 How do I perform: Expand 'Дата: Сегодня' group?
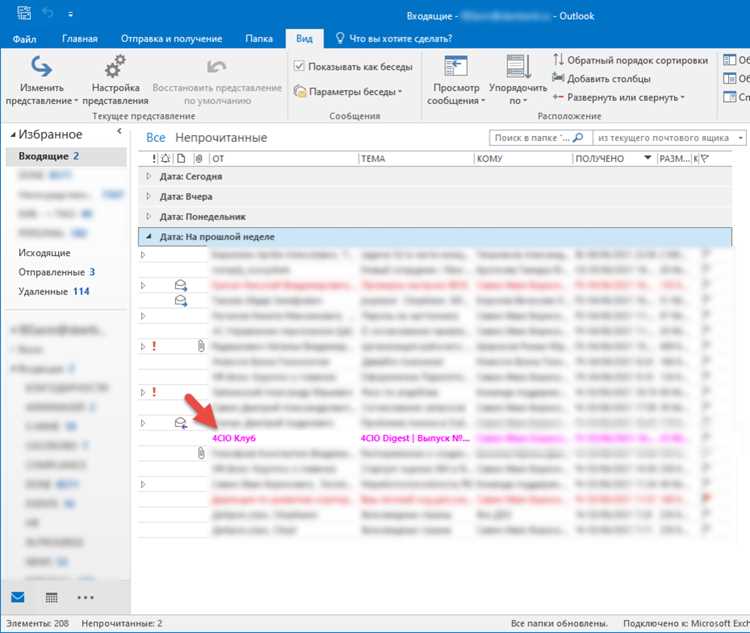pyautogui.click(x=148, y=176)
